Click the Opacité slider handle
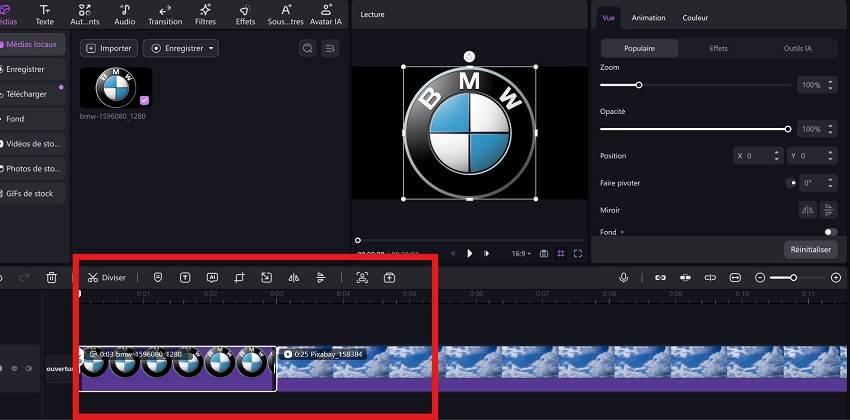Viewport: 850px width, 420px height. pyautogui.click(x=788, y=129)
